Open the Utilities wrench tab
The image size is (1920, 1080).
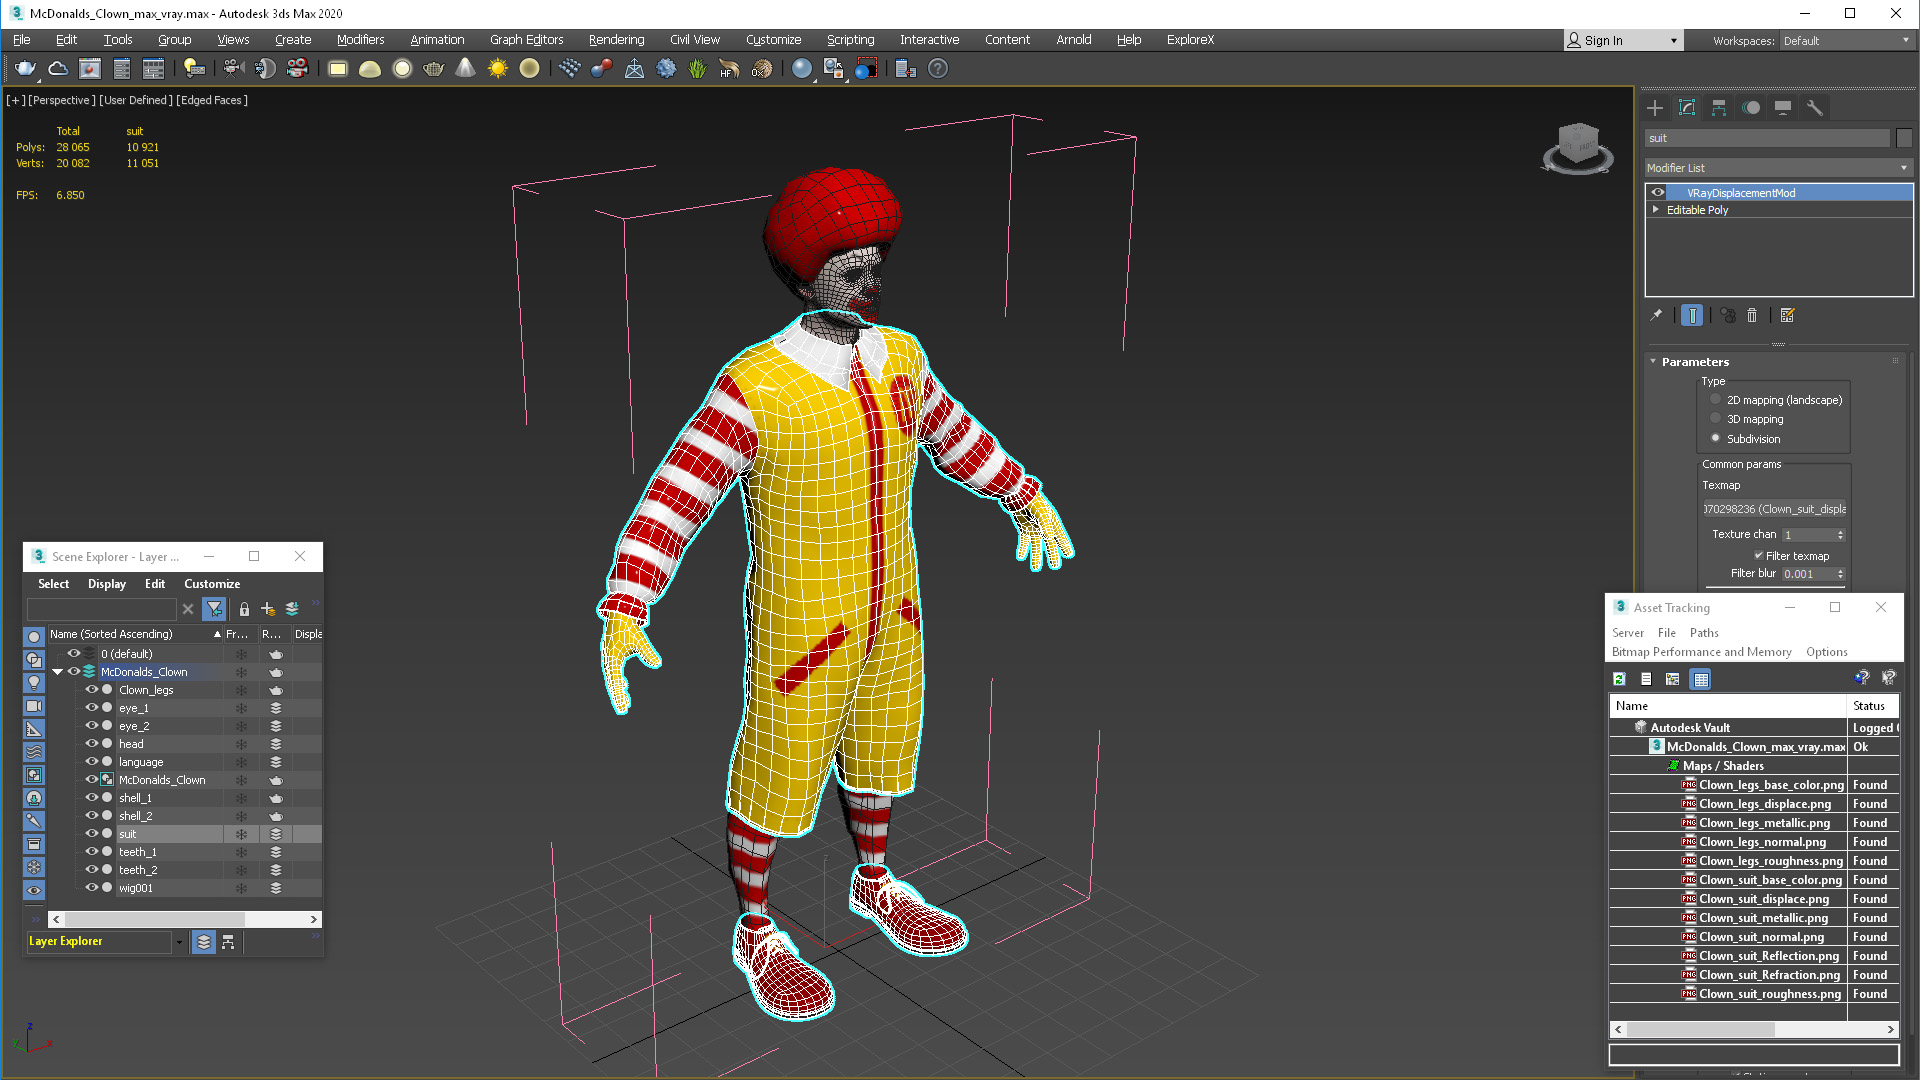[x=1815, y=108]
